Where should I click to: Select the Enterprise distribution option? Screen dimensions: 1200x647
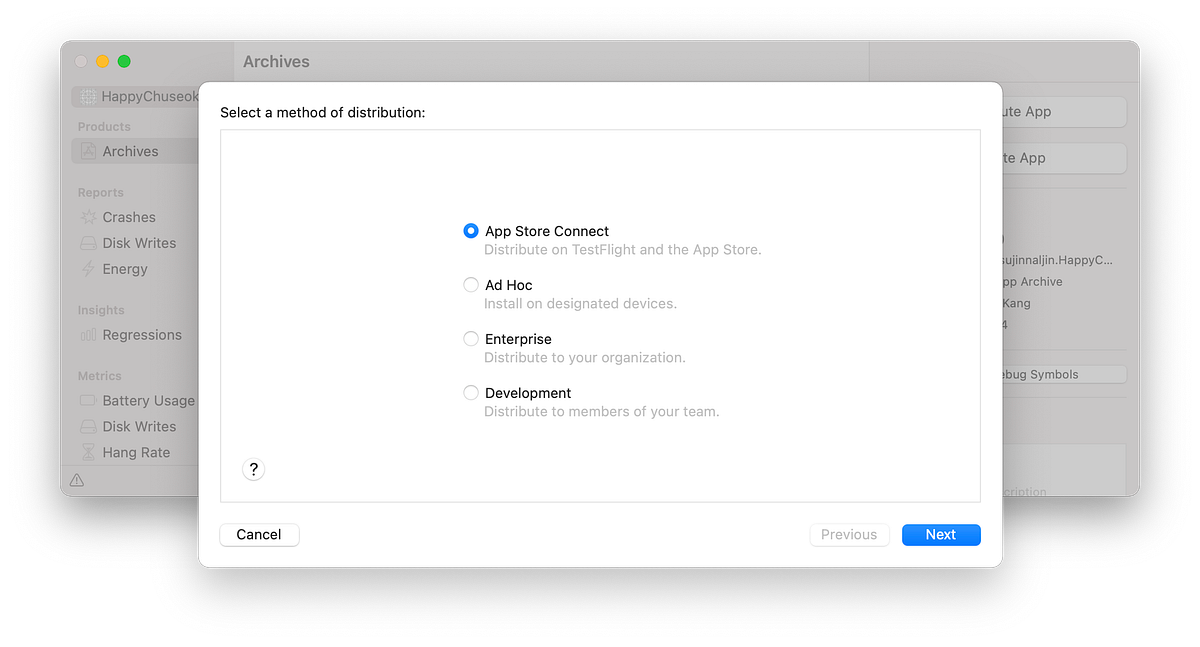470,338
